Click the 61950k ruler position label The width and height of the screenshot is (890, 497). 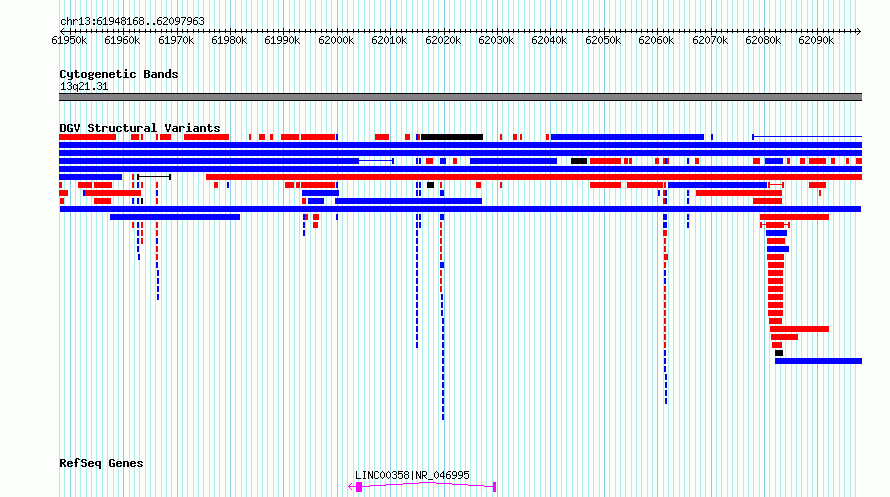click(x=69, y=41)
